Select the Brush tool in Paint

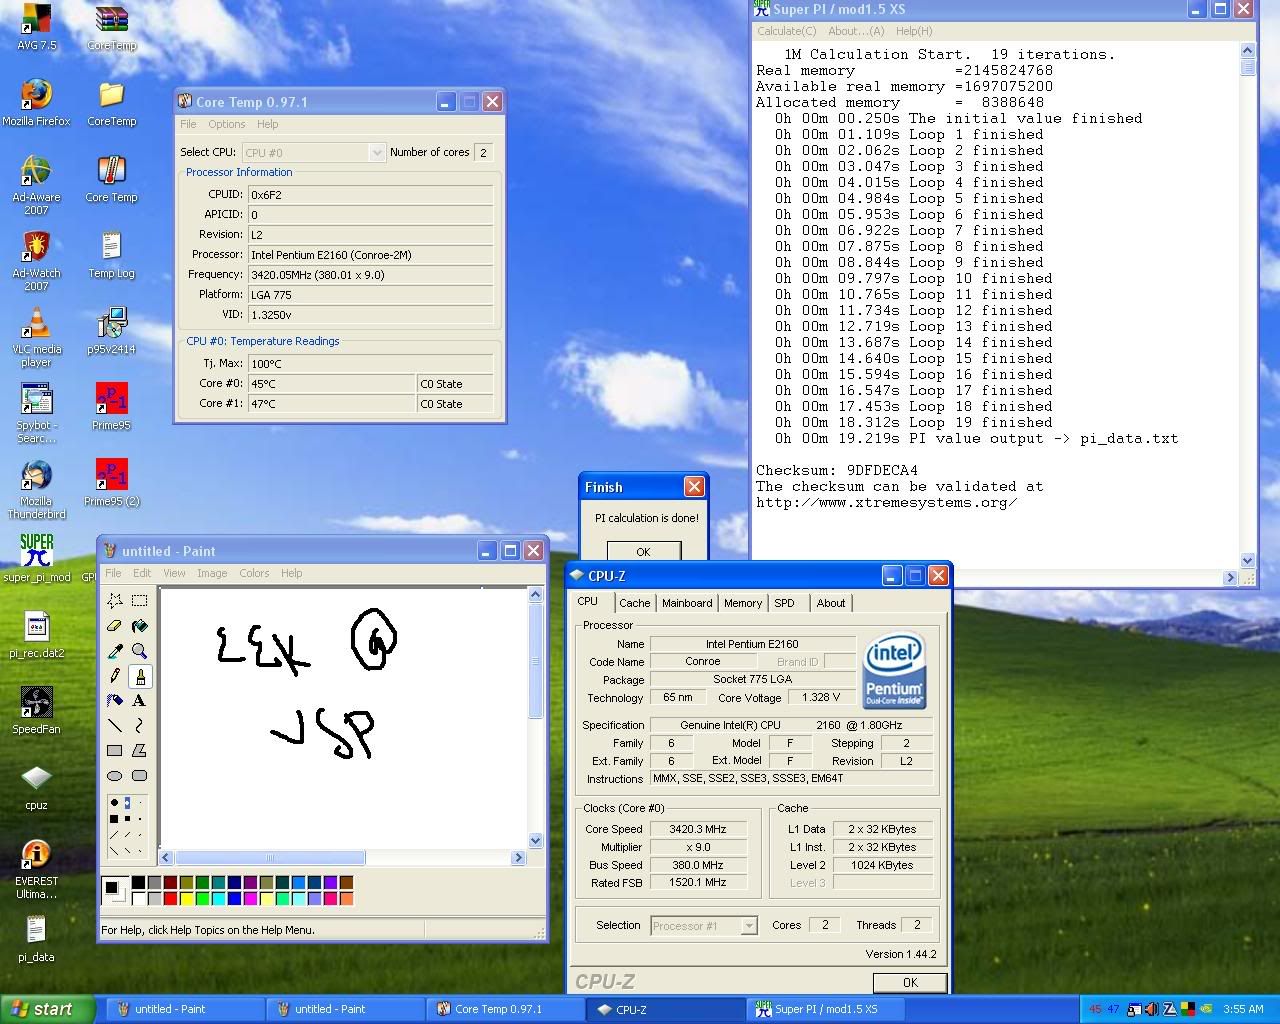(x=139, y=676)
